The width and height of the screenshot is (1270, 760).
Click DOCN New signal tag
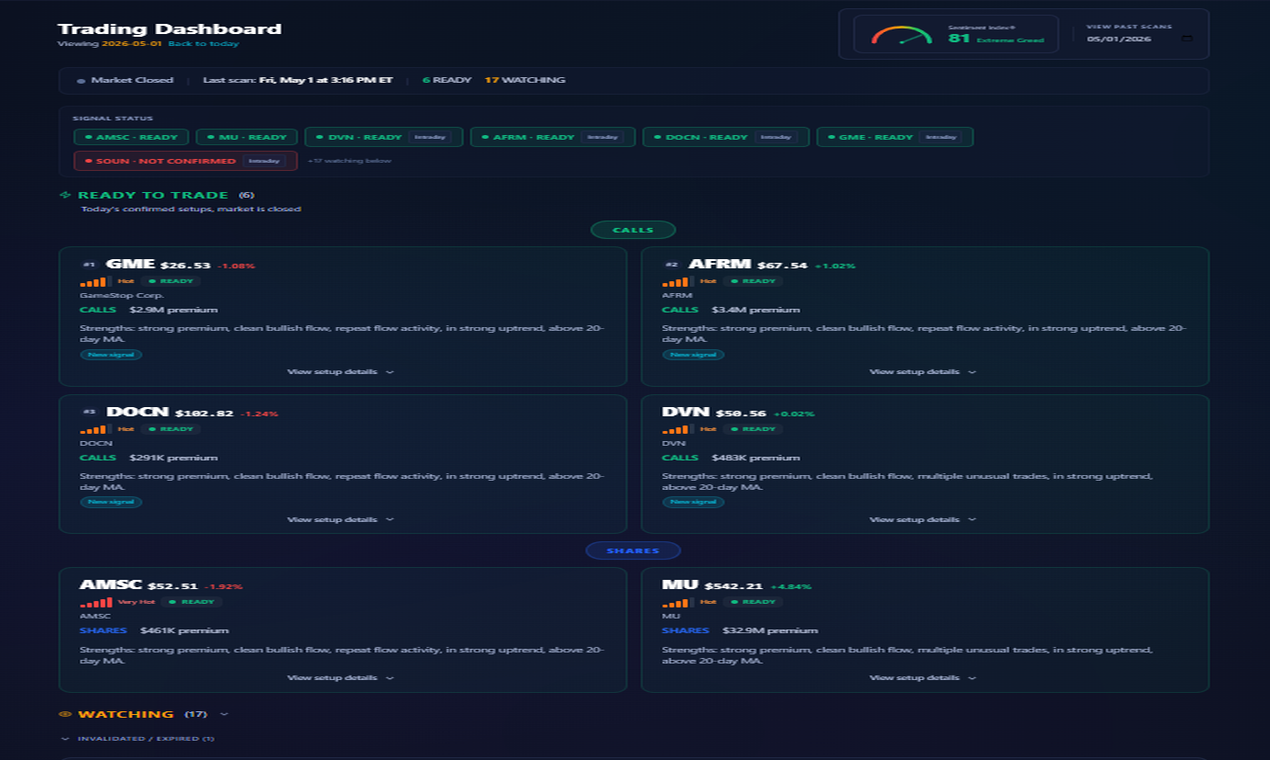(x=111, y=502)
